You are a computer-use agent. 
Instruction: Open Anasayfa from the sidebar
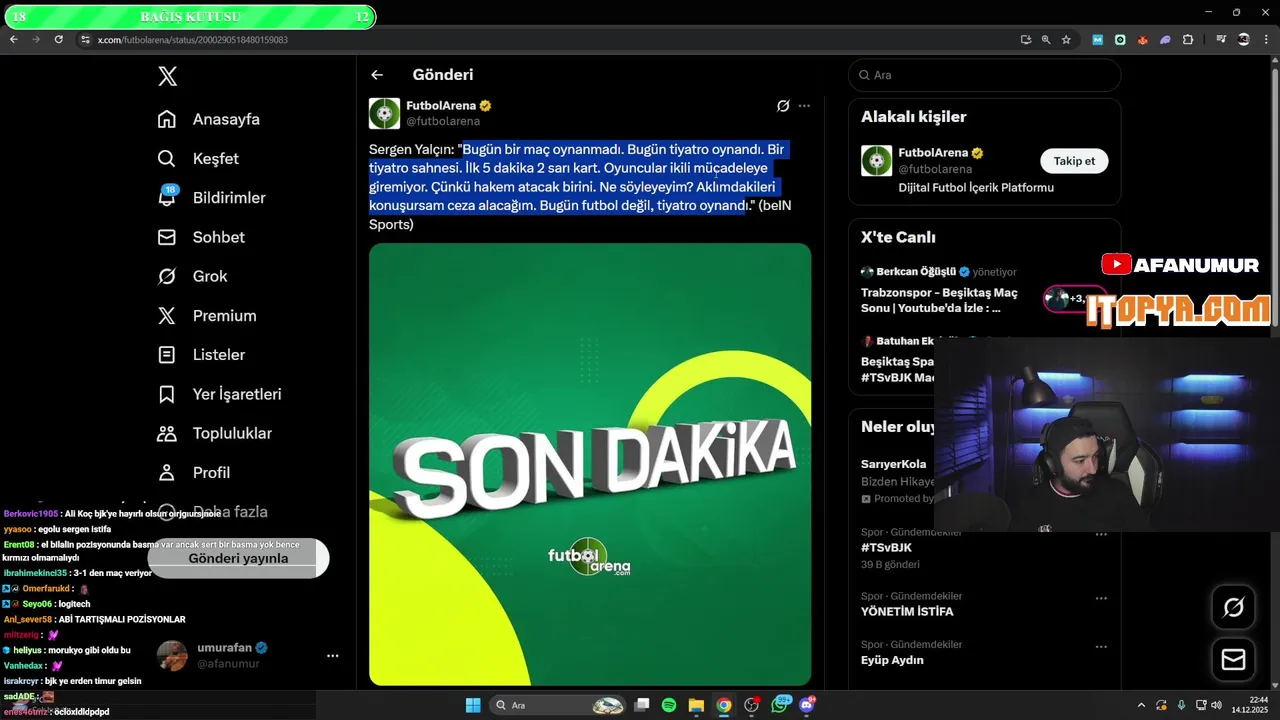[209, 119]
